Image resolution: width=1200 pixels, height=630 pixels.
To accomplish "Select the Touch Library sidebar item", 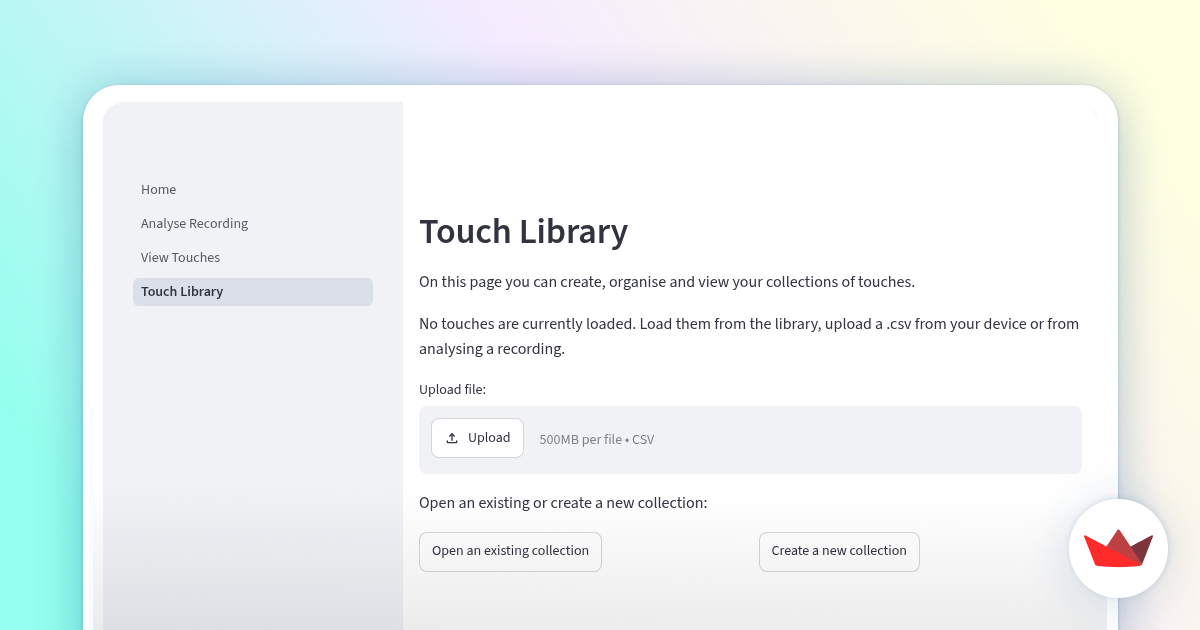I will coord(253,292).
